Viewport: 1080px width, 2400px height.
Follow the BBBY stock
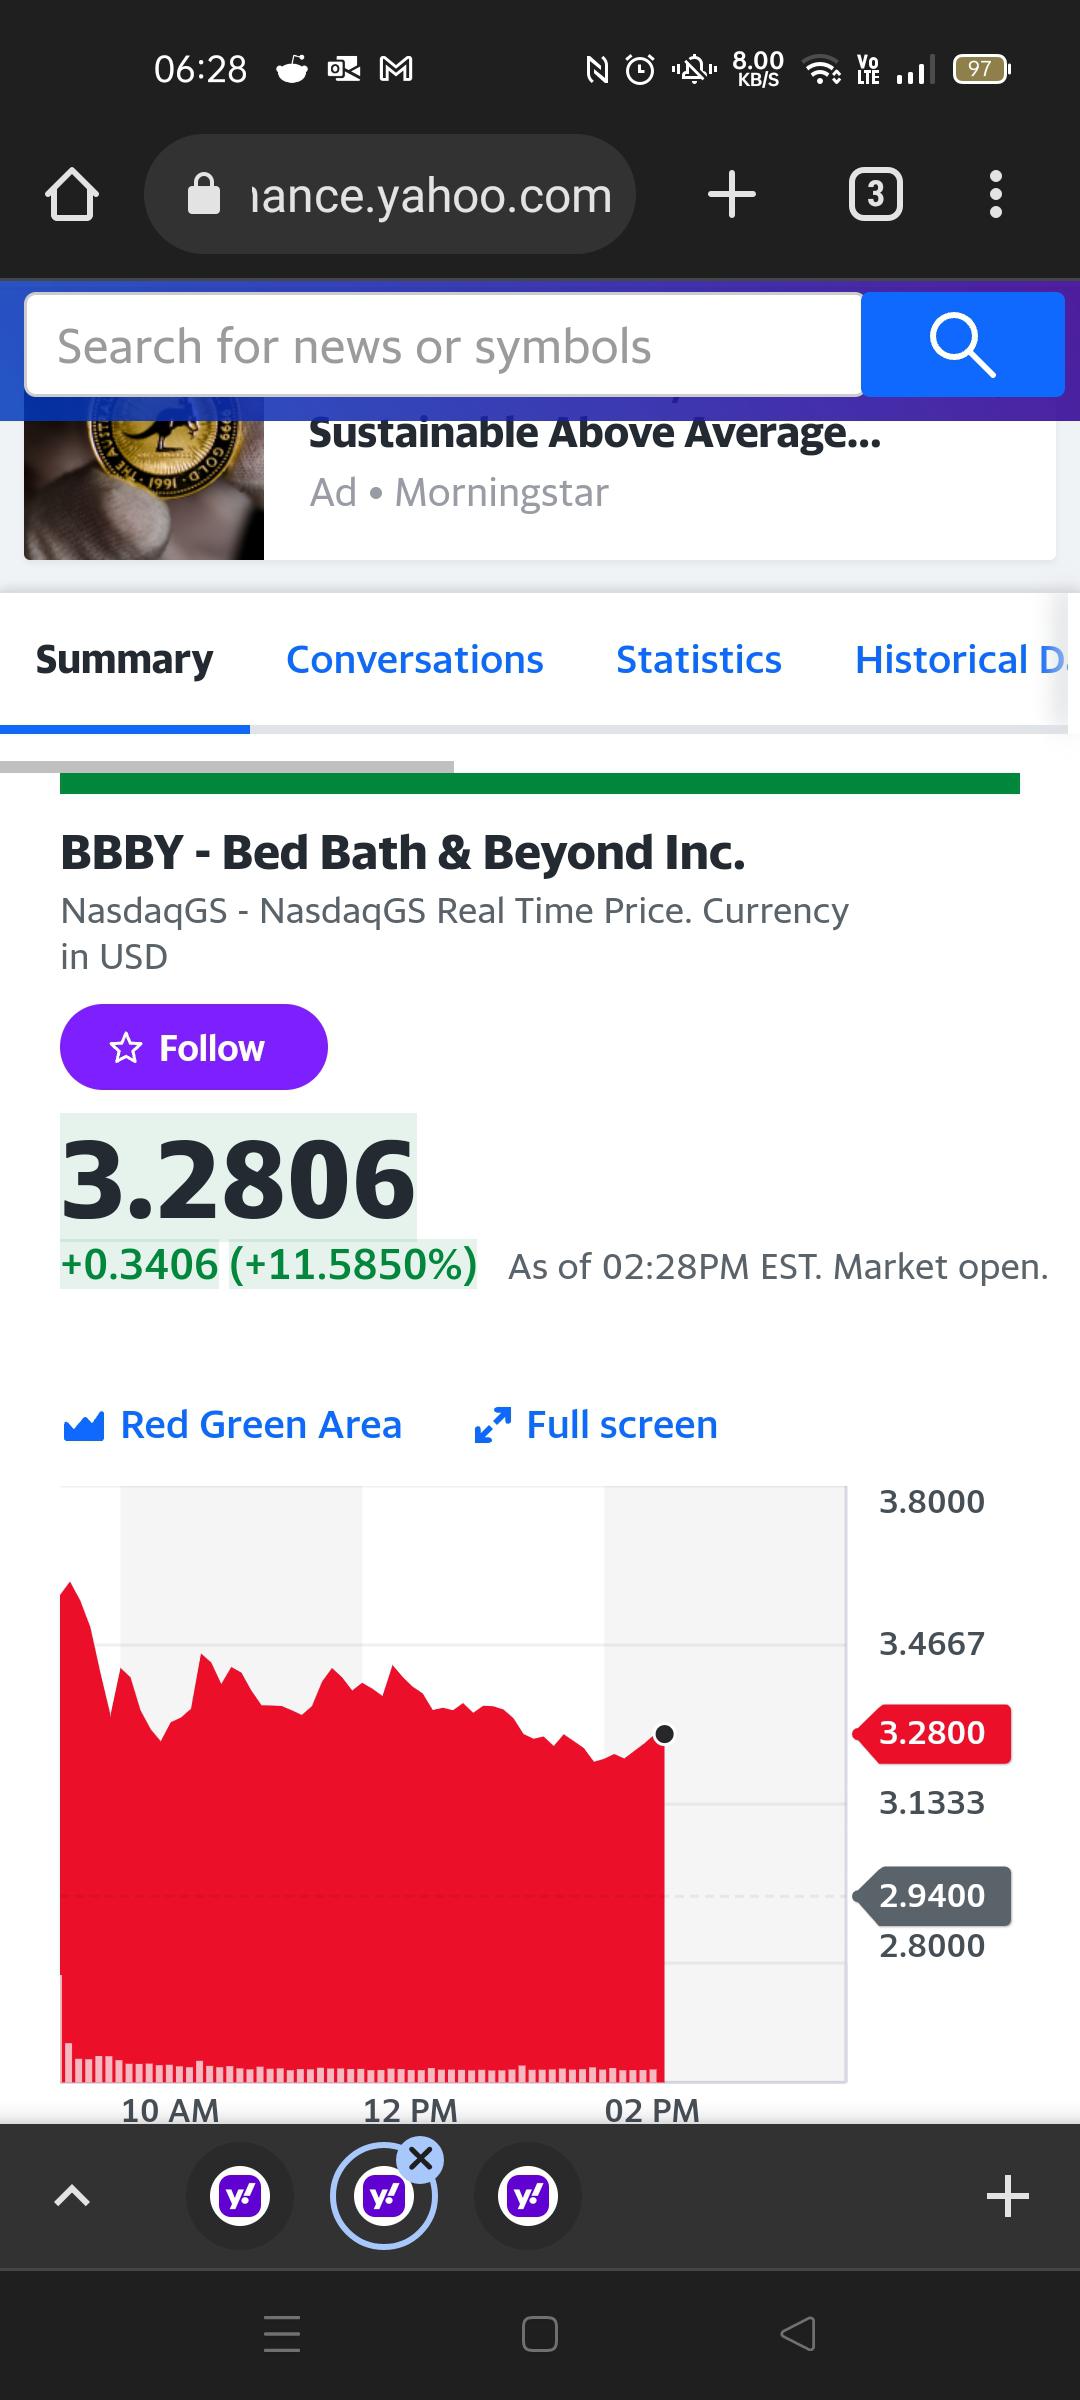194,1047
